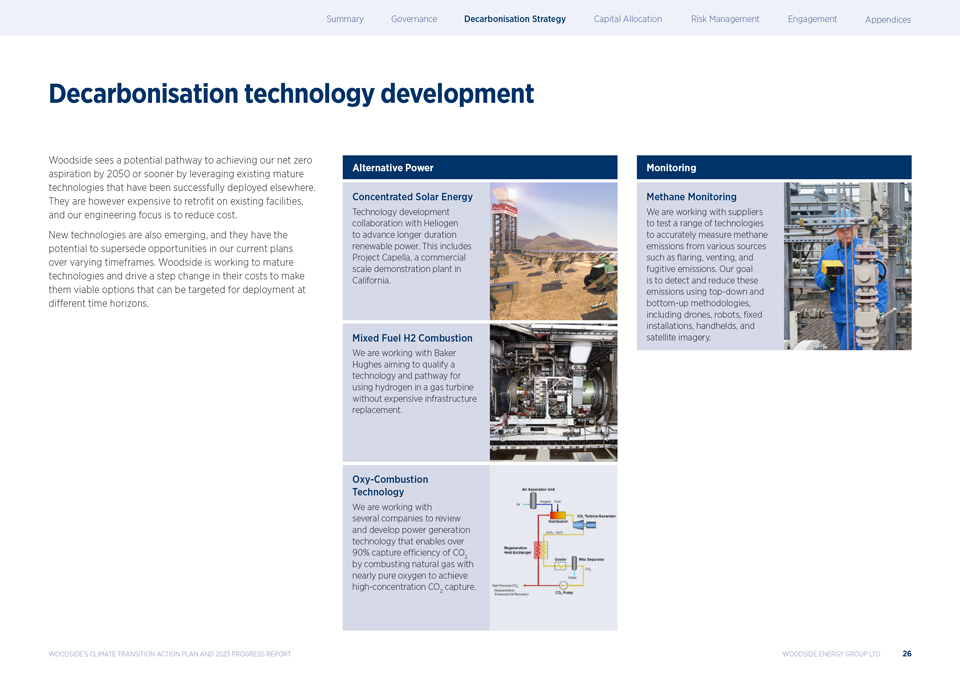Screen dimensions: 960x679
Task: Click page number 26 in footer
Action: point(906,654)
